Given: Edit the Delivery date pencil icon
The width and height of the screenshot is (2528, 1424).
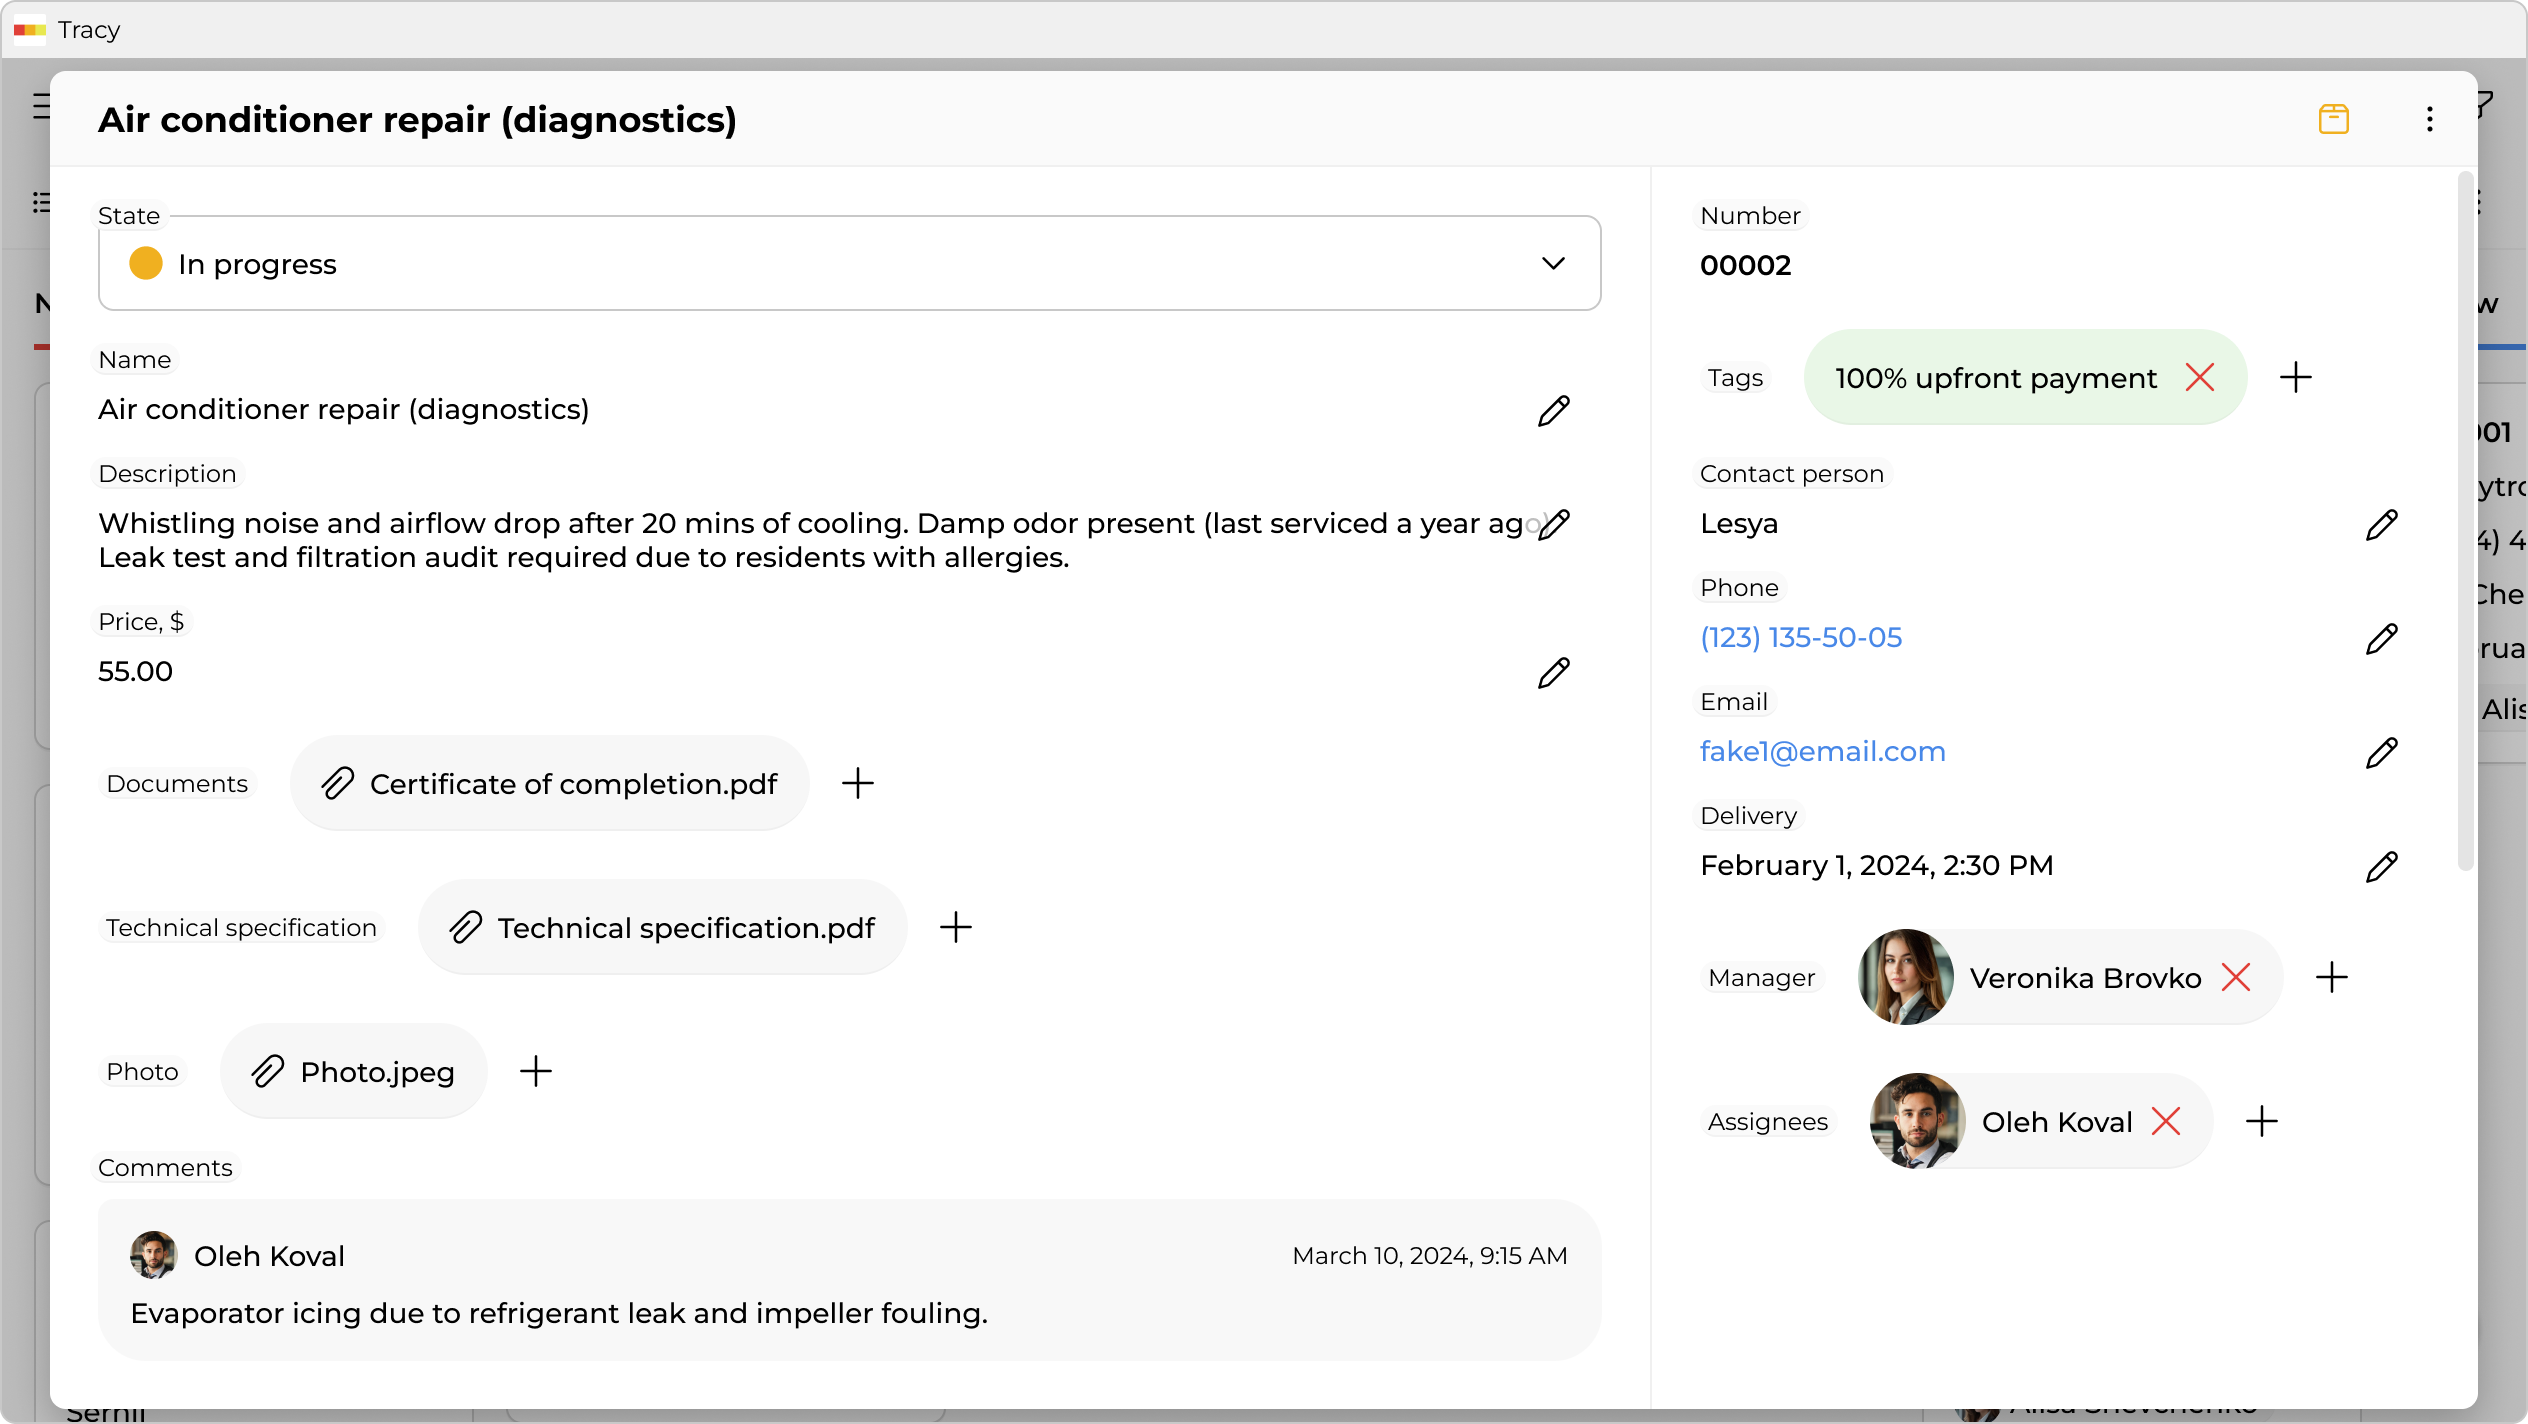Looking at the screenshot, I should point(2381,866).
